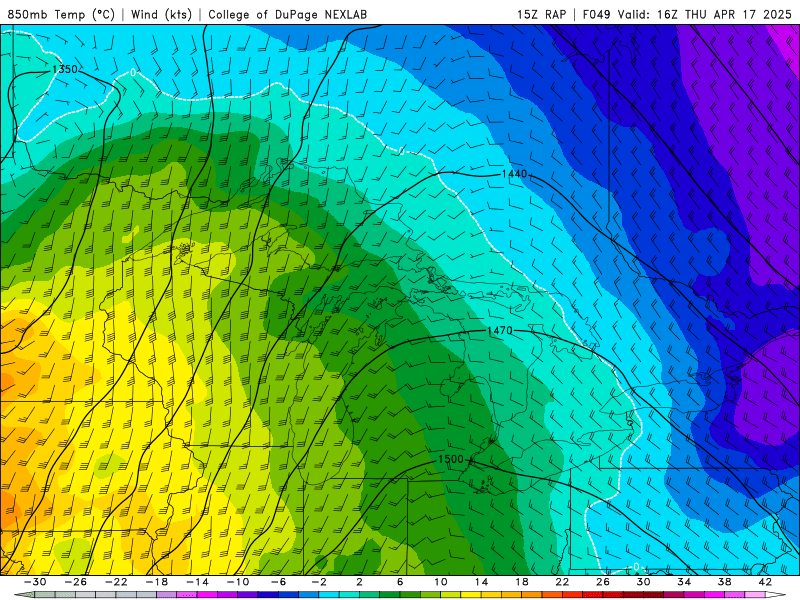Click the -14 color scale label
800x600 pixels.
(197, 582)
